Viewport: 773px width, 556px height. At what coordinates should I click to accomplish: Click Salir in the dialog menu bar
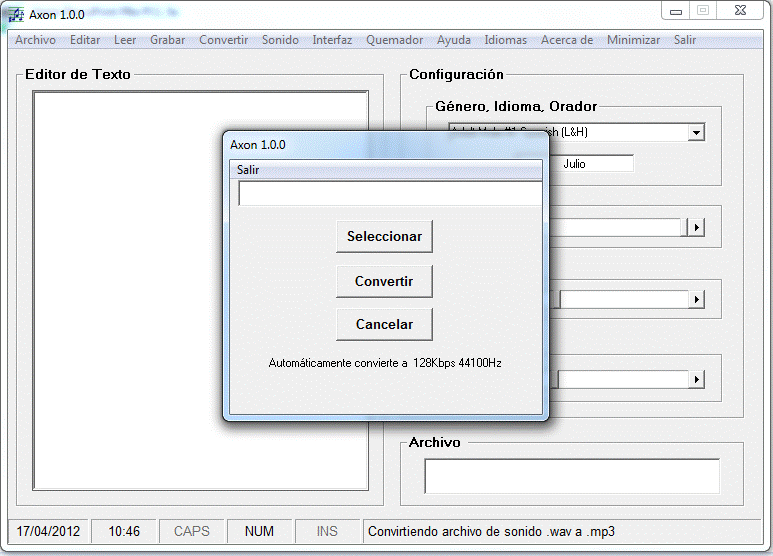tap(248, 170)
